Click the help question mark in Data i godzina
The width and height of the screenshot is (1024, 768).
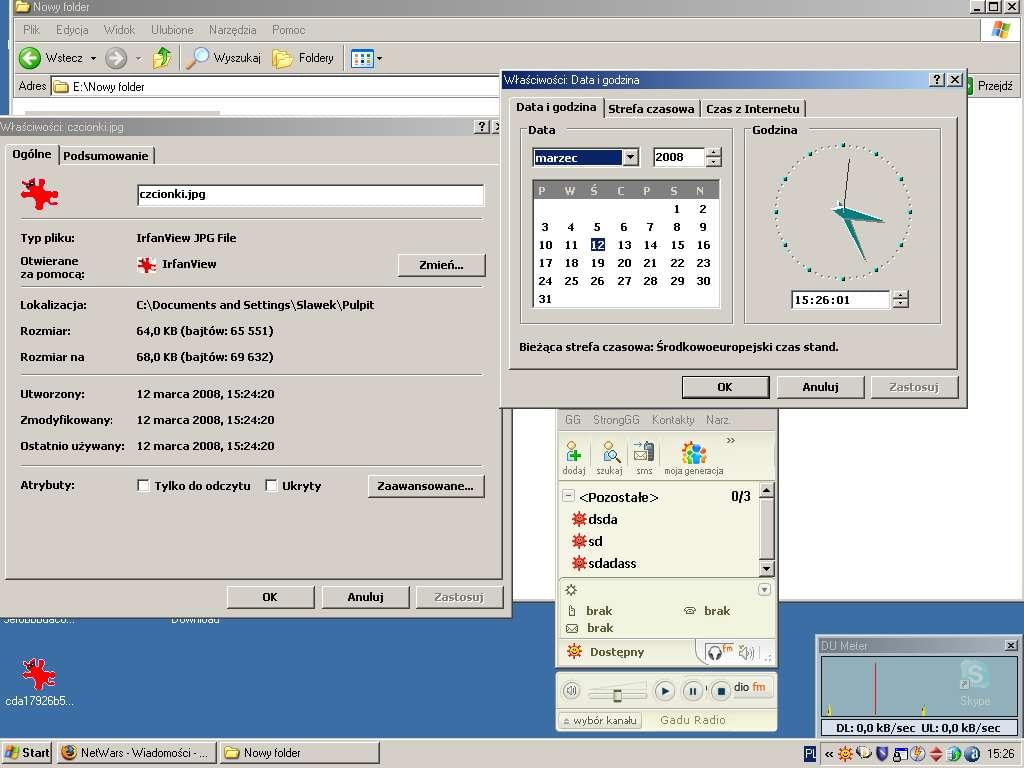tap(937, 80)
